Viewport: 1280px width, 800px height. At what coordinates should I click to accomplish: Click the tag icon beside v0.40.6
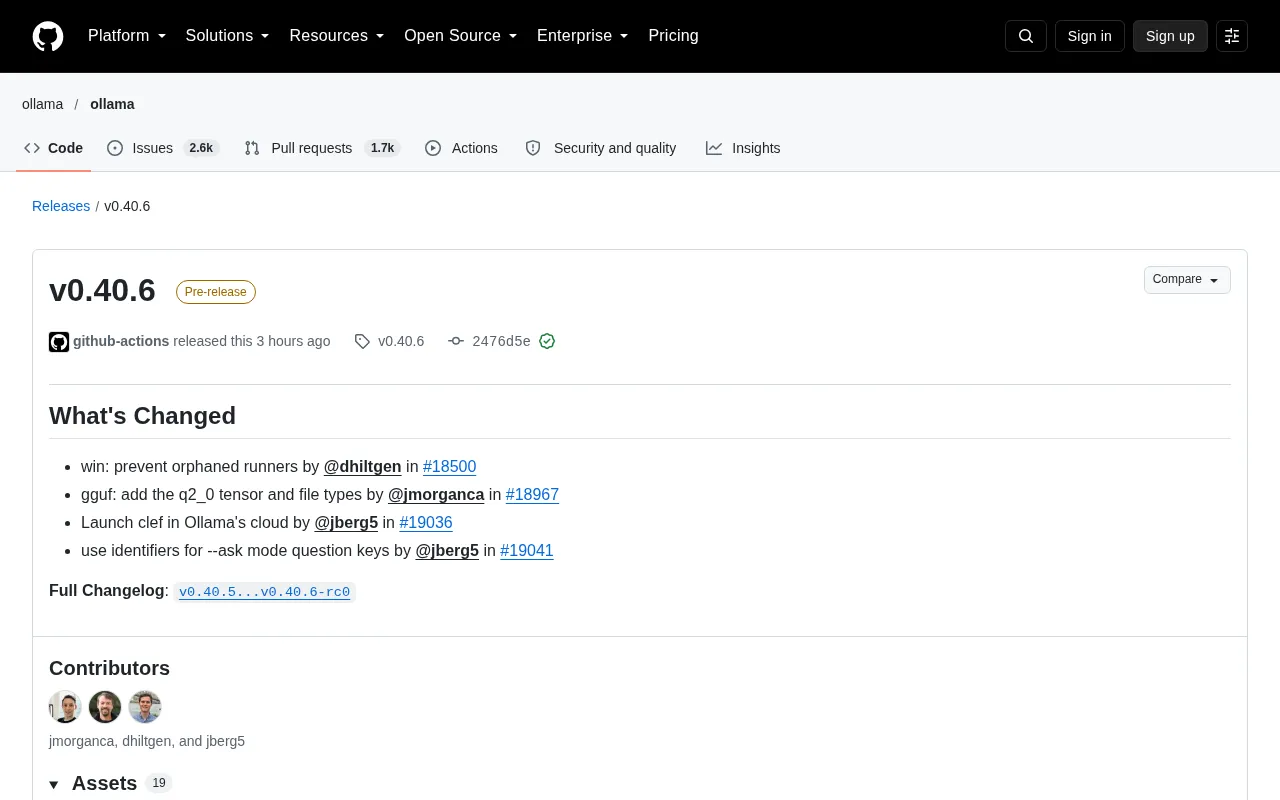pyautogui.click(x=362, y=342)
